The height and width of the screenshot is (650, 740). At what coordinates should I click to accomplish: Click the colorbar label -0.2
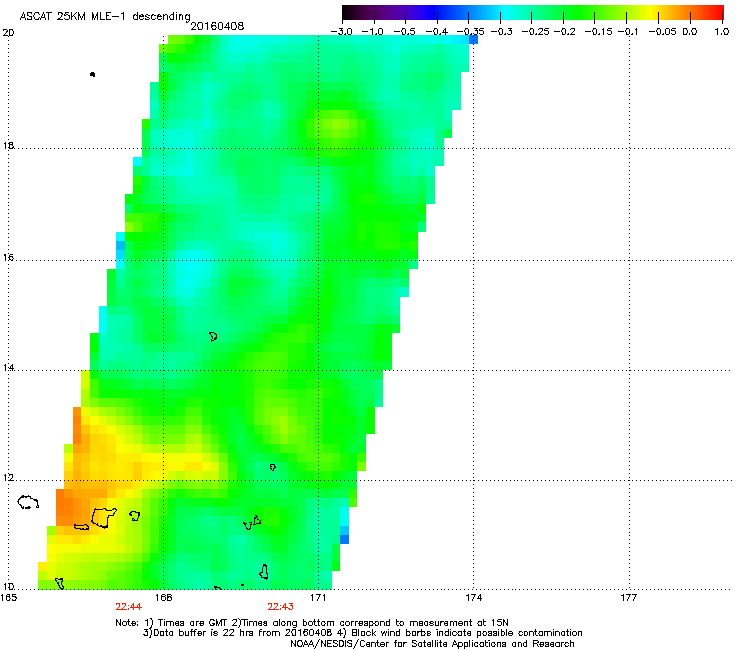click(x=564, y=32)
